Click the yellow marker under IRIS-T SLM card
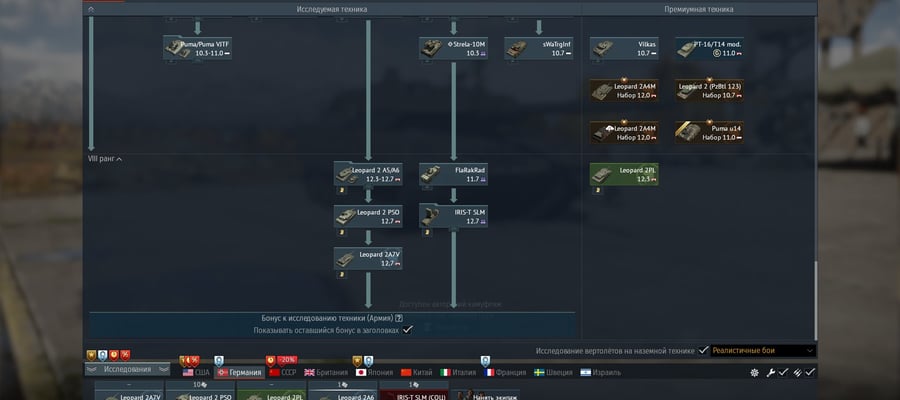 426,232
